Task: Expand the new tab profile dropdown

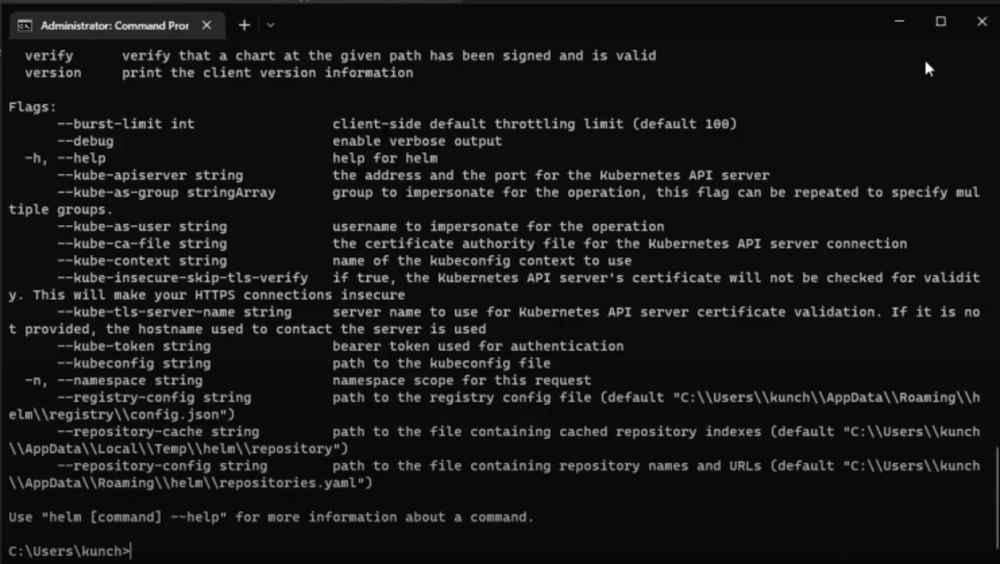Action: (x=270, y=24)
